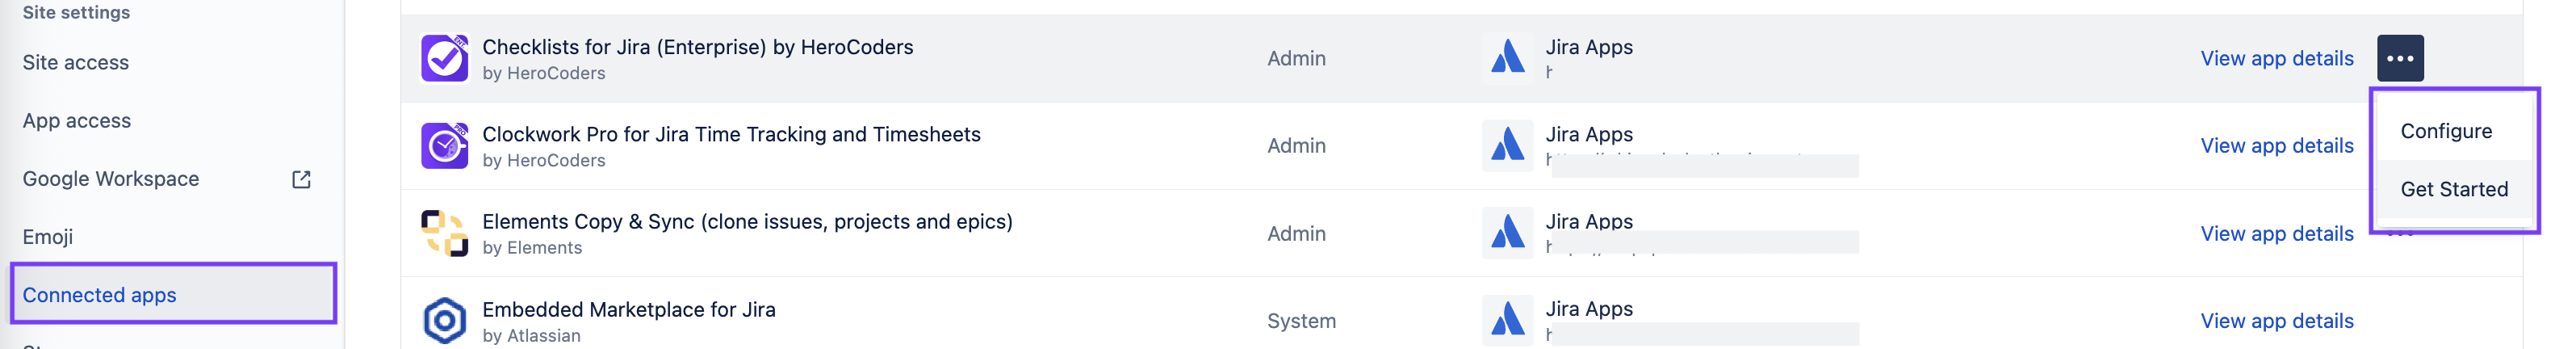This screenshot has height=349, width=2576.
Task: Click the Atlassian logo in Clockwork row
Action: (x=1507, y=146)
